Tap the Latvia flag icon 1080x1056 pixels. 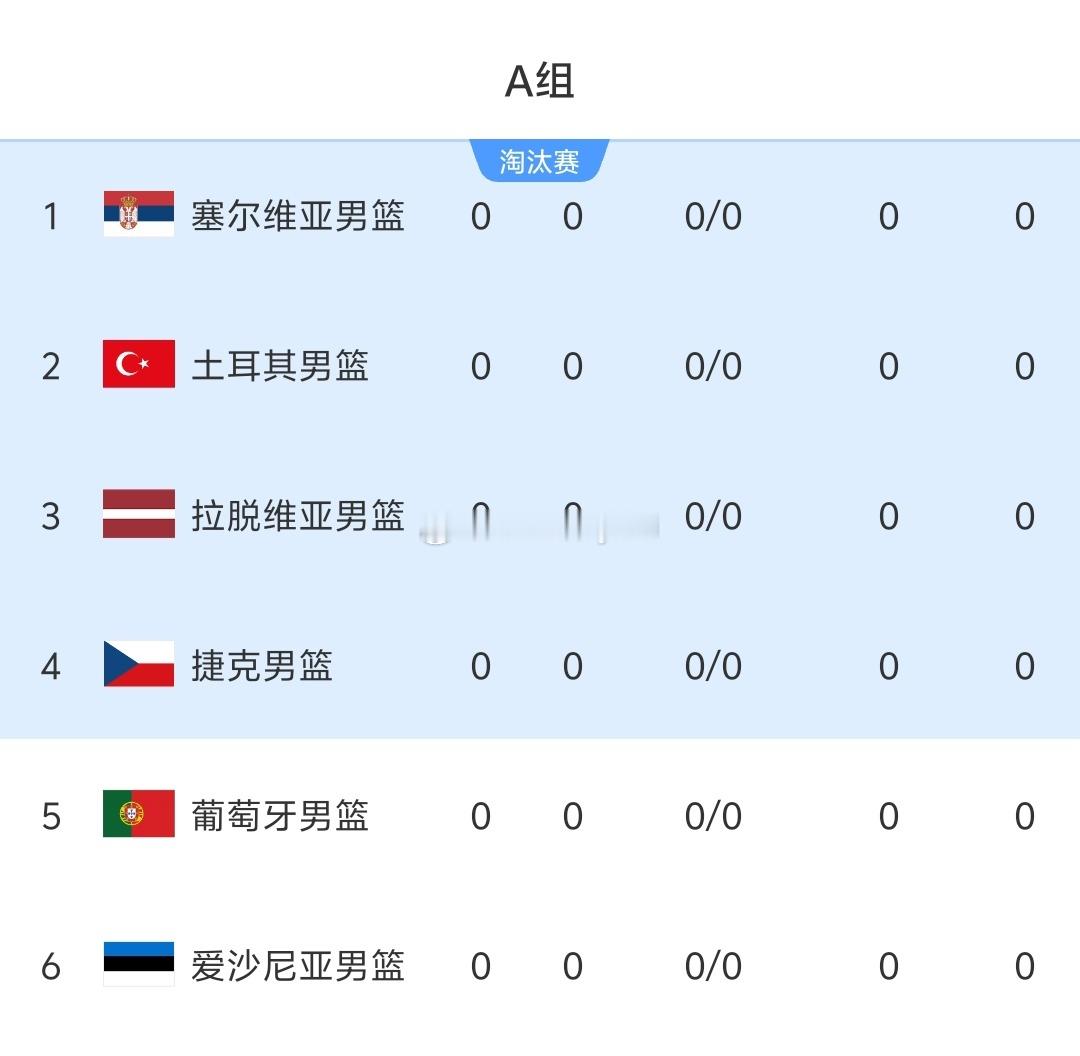[138, 514]
